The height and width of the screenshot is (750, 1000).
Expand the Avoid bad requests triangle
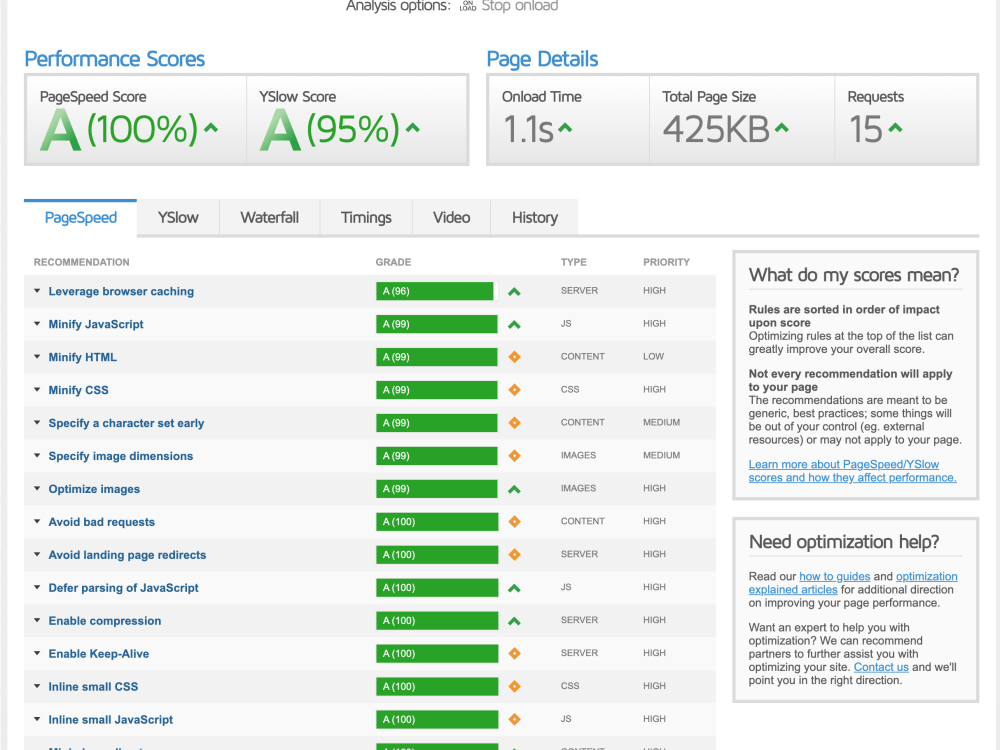point(37,522)
